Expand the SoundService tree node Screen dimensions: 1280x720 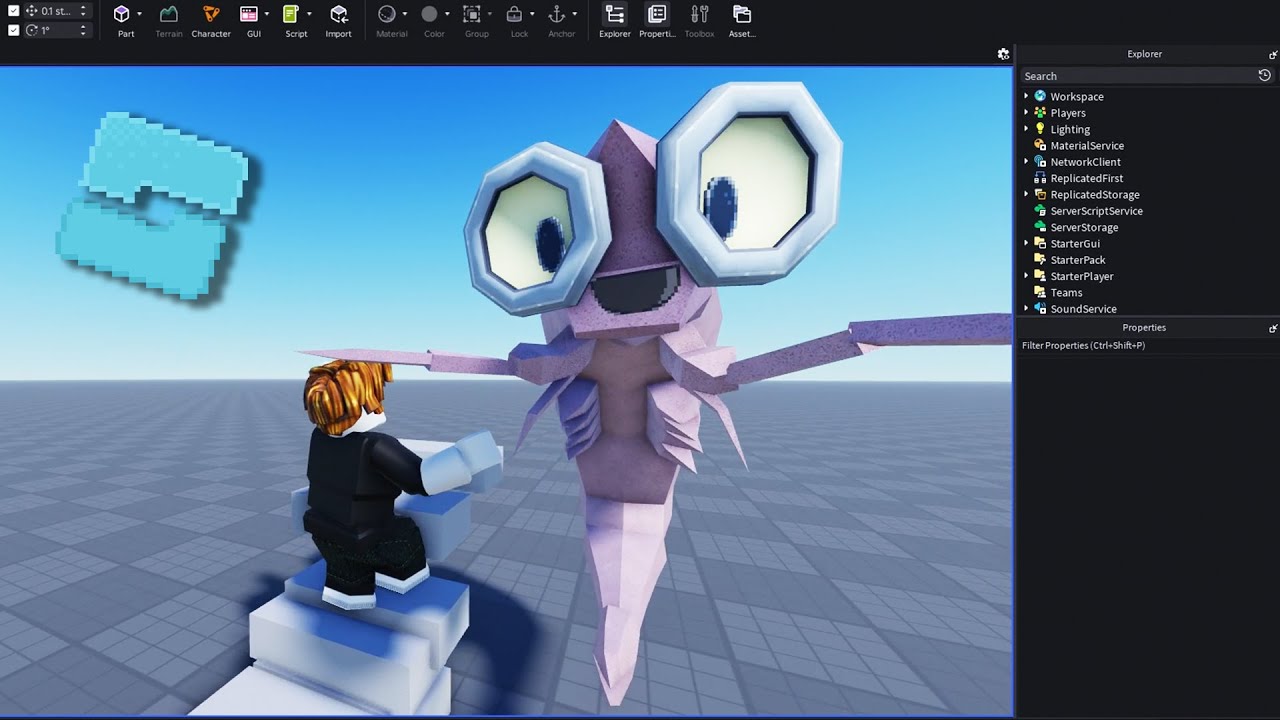coord(1026,309)
